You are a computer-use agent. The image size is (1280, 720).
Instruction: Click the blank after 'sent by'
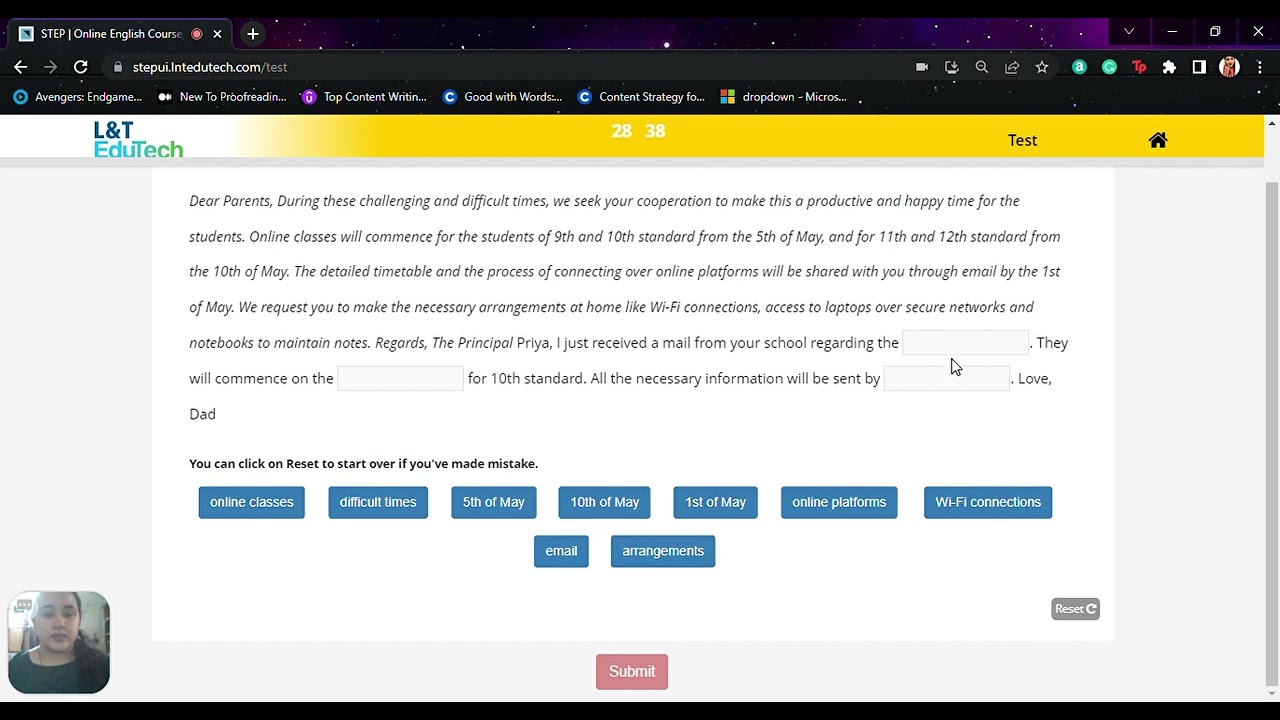946,378
